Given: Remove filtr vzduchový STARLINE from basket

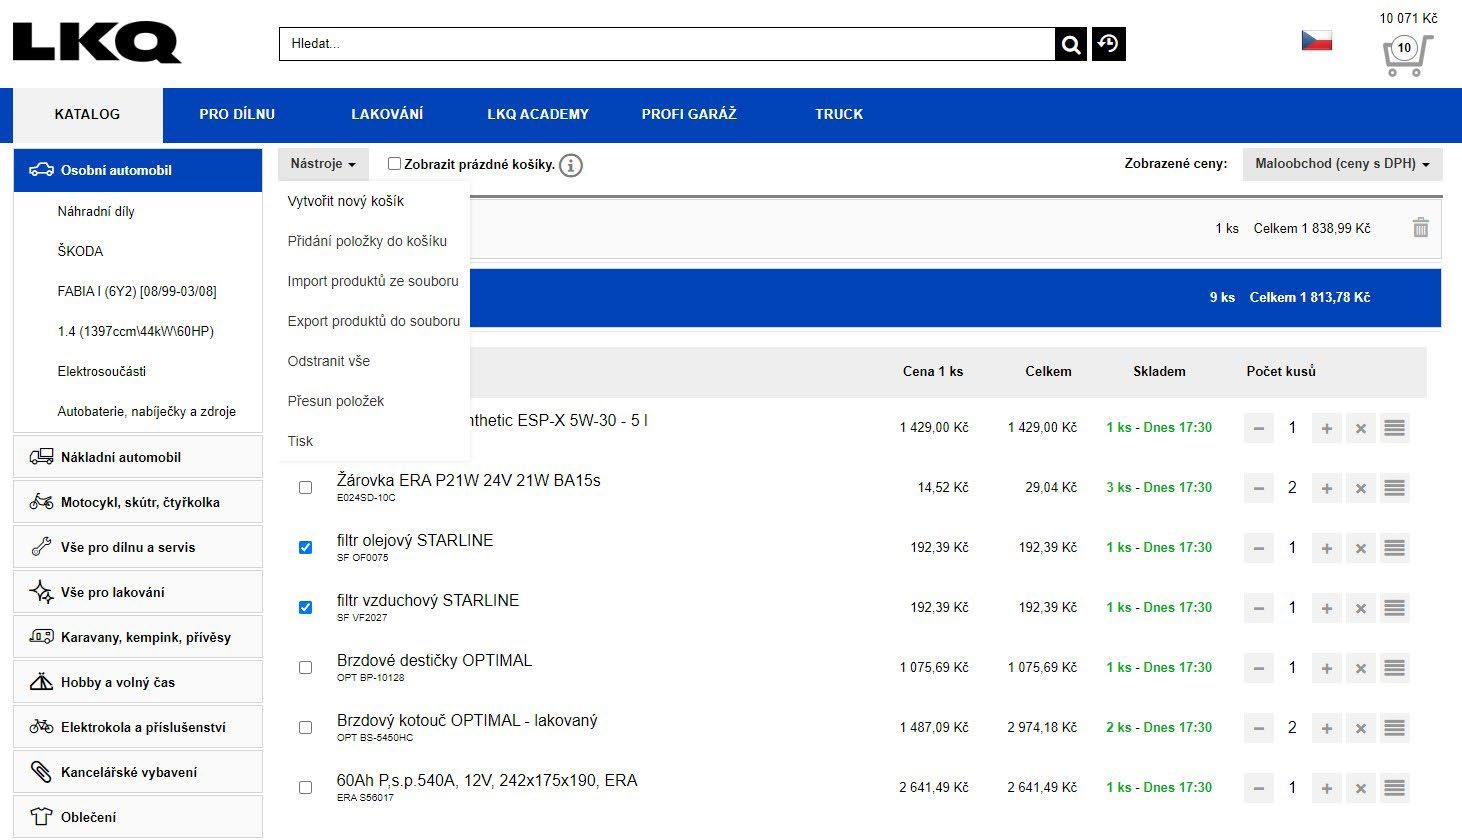Looking at the screenshot, I should pyautogui.click(x=1360, y=608).
